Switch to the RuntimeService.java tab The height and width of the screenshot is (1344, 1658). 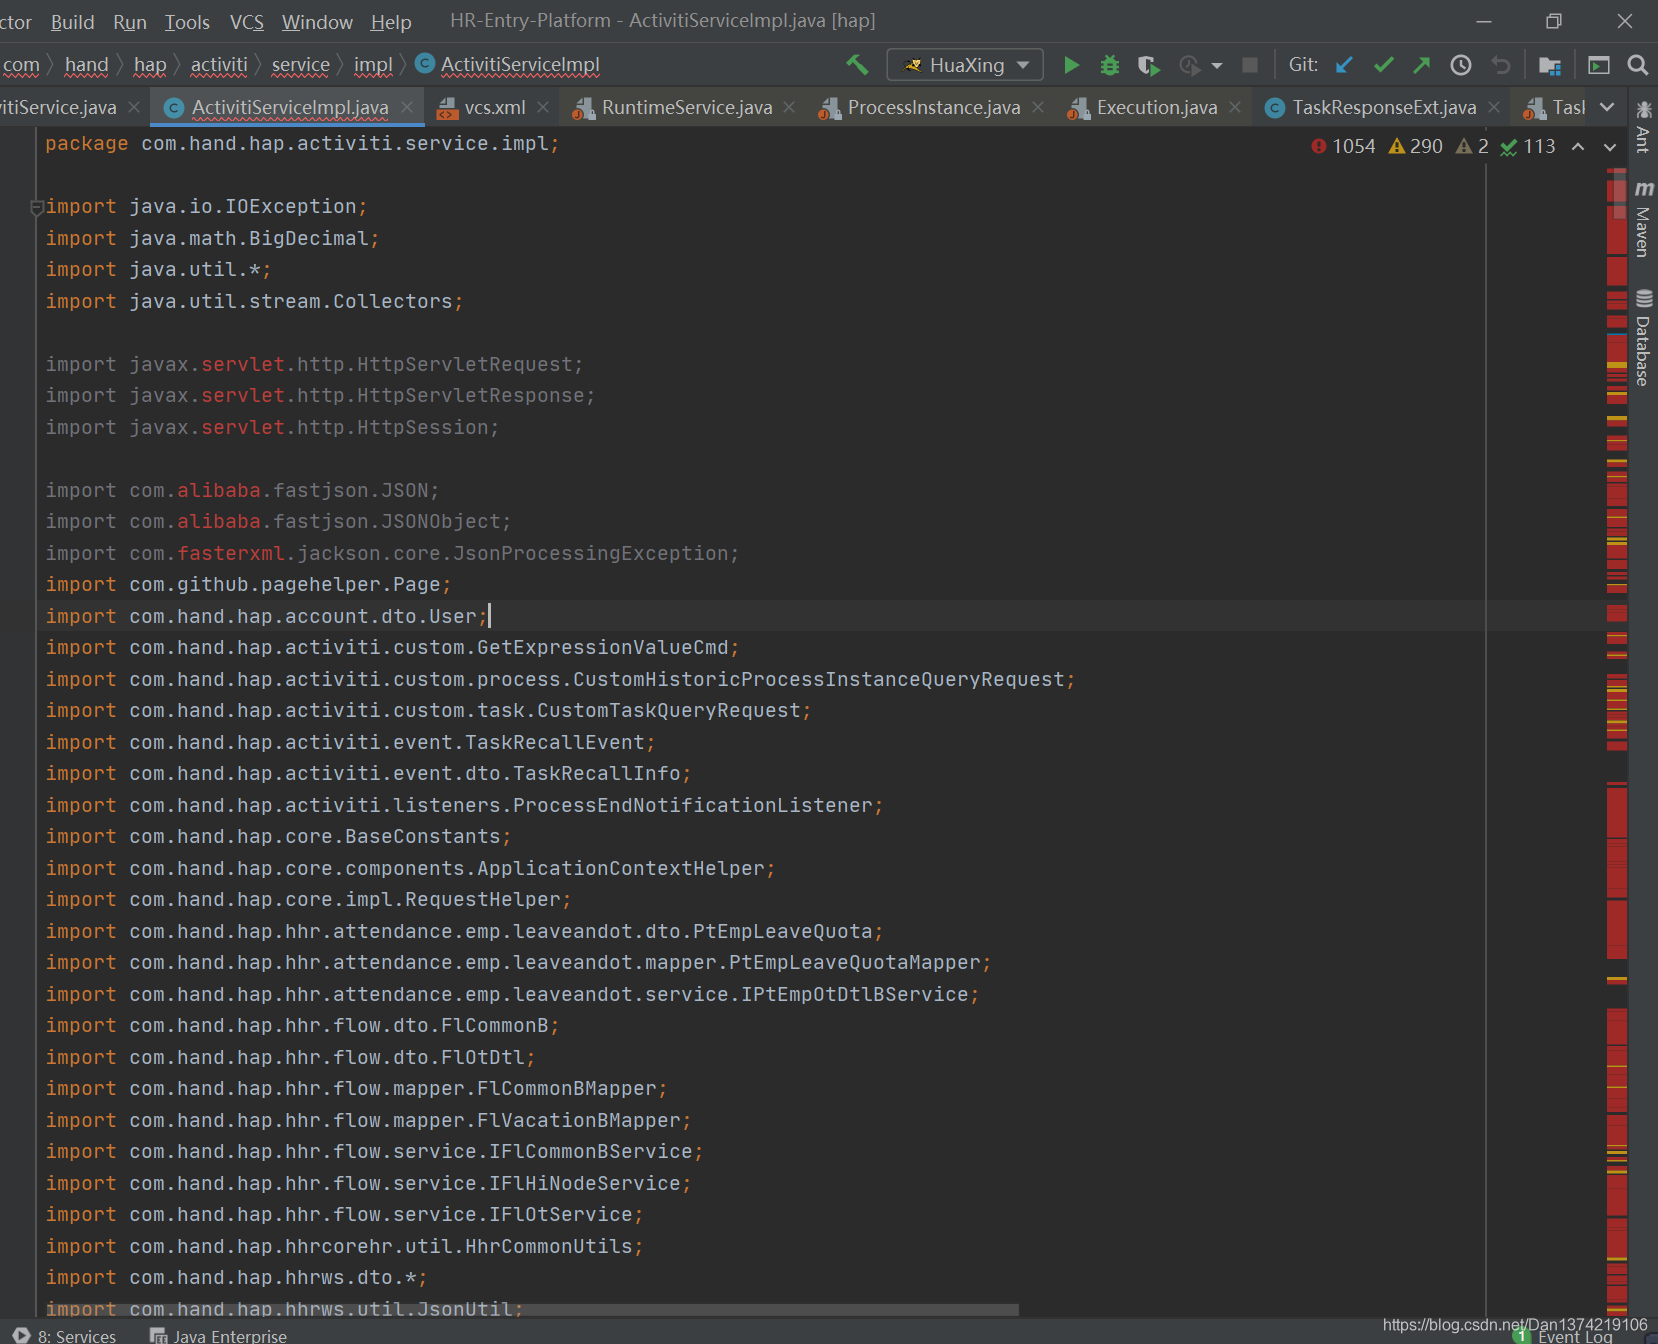[686, 108]
